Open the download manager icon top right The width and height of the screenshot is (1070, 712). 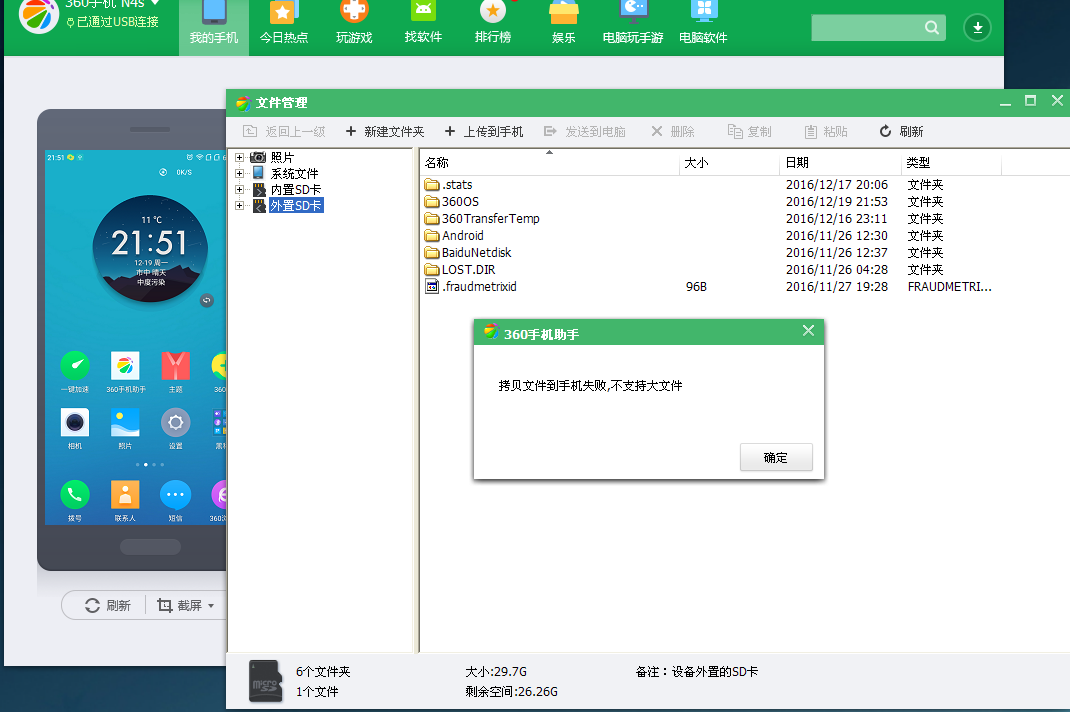pos(977,28)
